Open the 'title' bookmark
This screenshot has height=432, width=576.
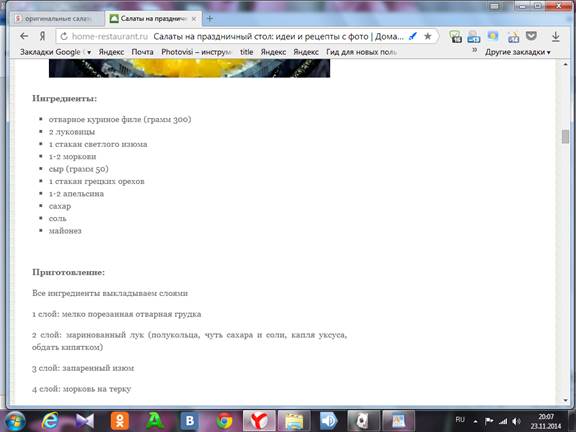pyautogui.click(x=246, y=52)
